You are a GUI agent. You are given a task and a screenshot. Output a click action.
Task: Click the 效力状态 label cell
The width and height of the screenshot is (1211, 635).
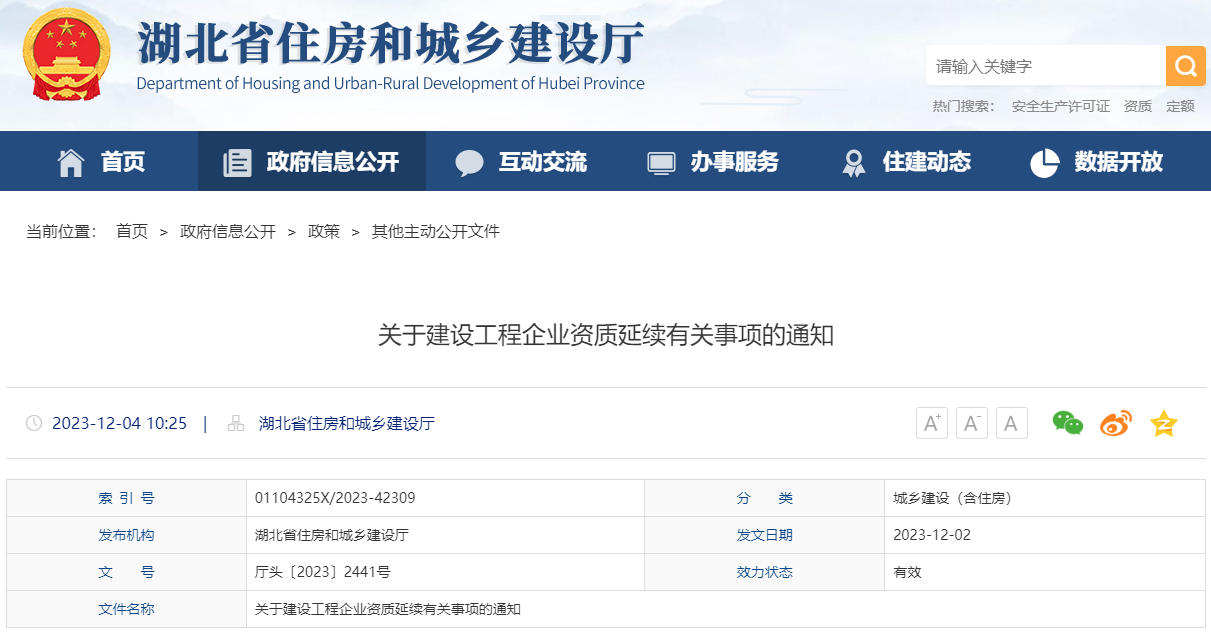pos(765,572)
